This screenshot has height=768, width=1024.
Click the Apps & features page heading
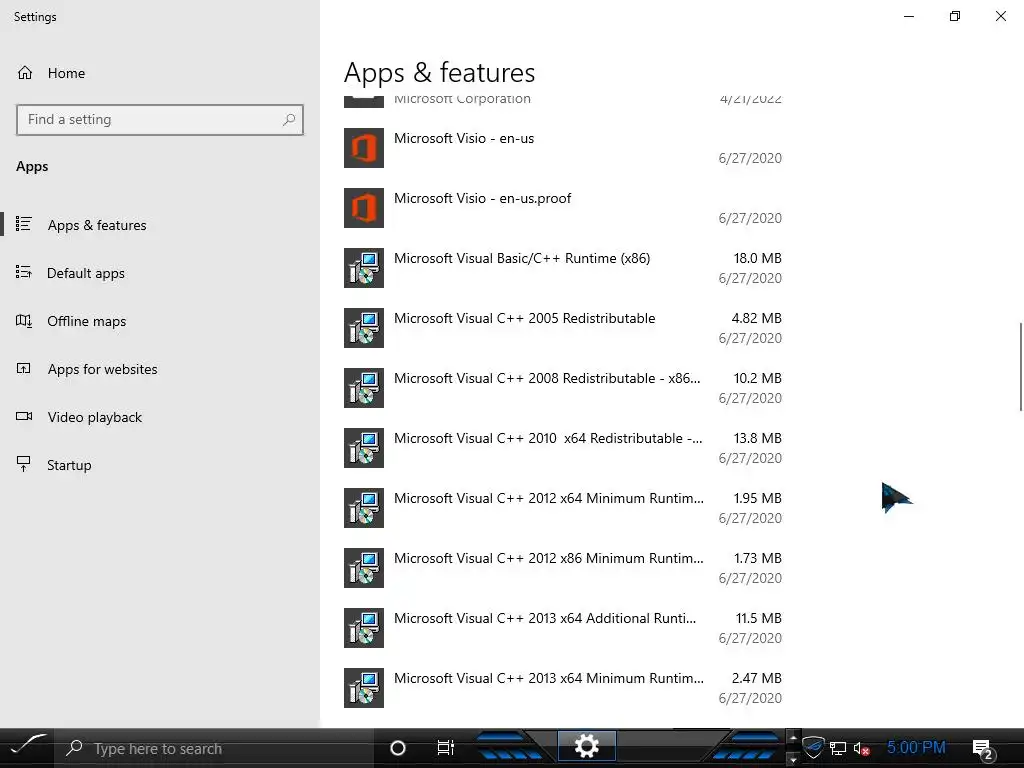[x=440, y=72]
